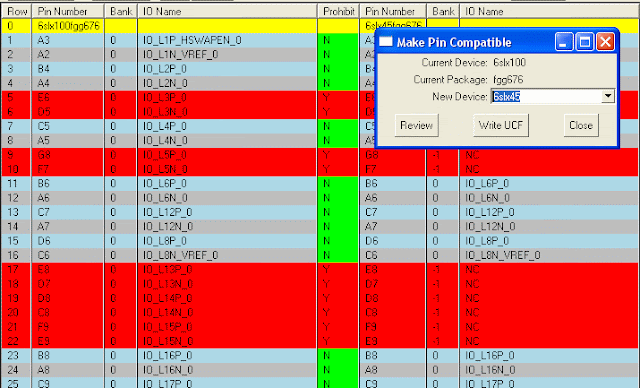Select left pin cell A8
640x388 pixels.
click(x=68, y=370)
